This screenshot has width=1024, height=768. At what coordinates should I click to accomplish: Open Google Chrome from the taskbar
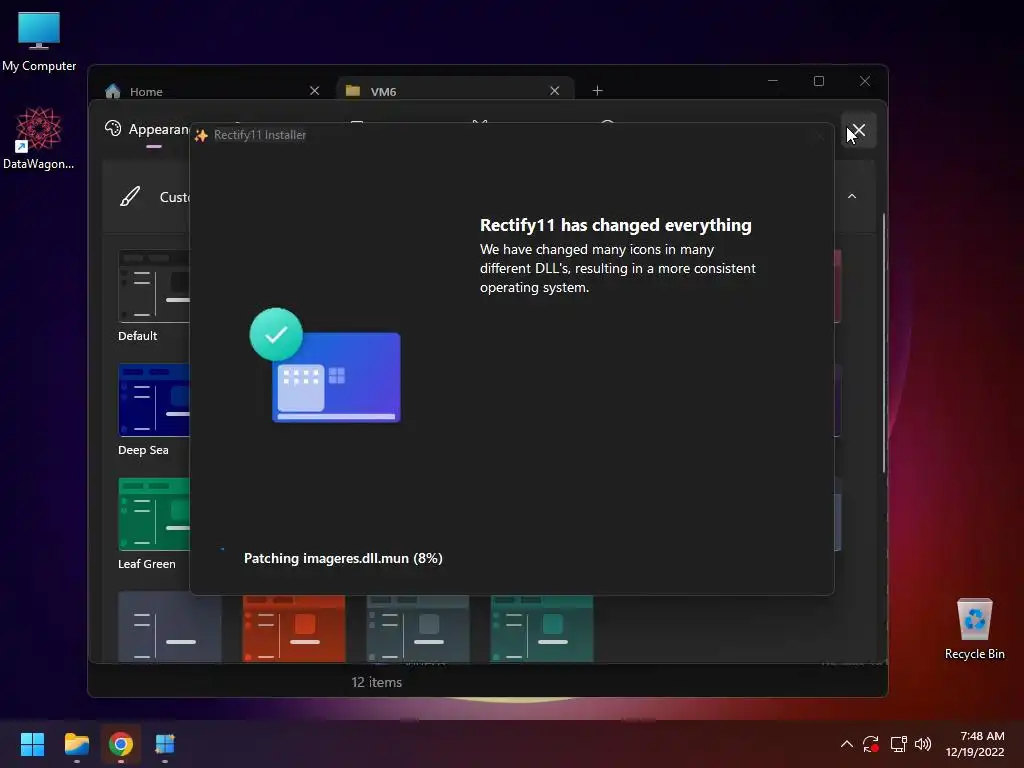[121, 744]
